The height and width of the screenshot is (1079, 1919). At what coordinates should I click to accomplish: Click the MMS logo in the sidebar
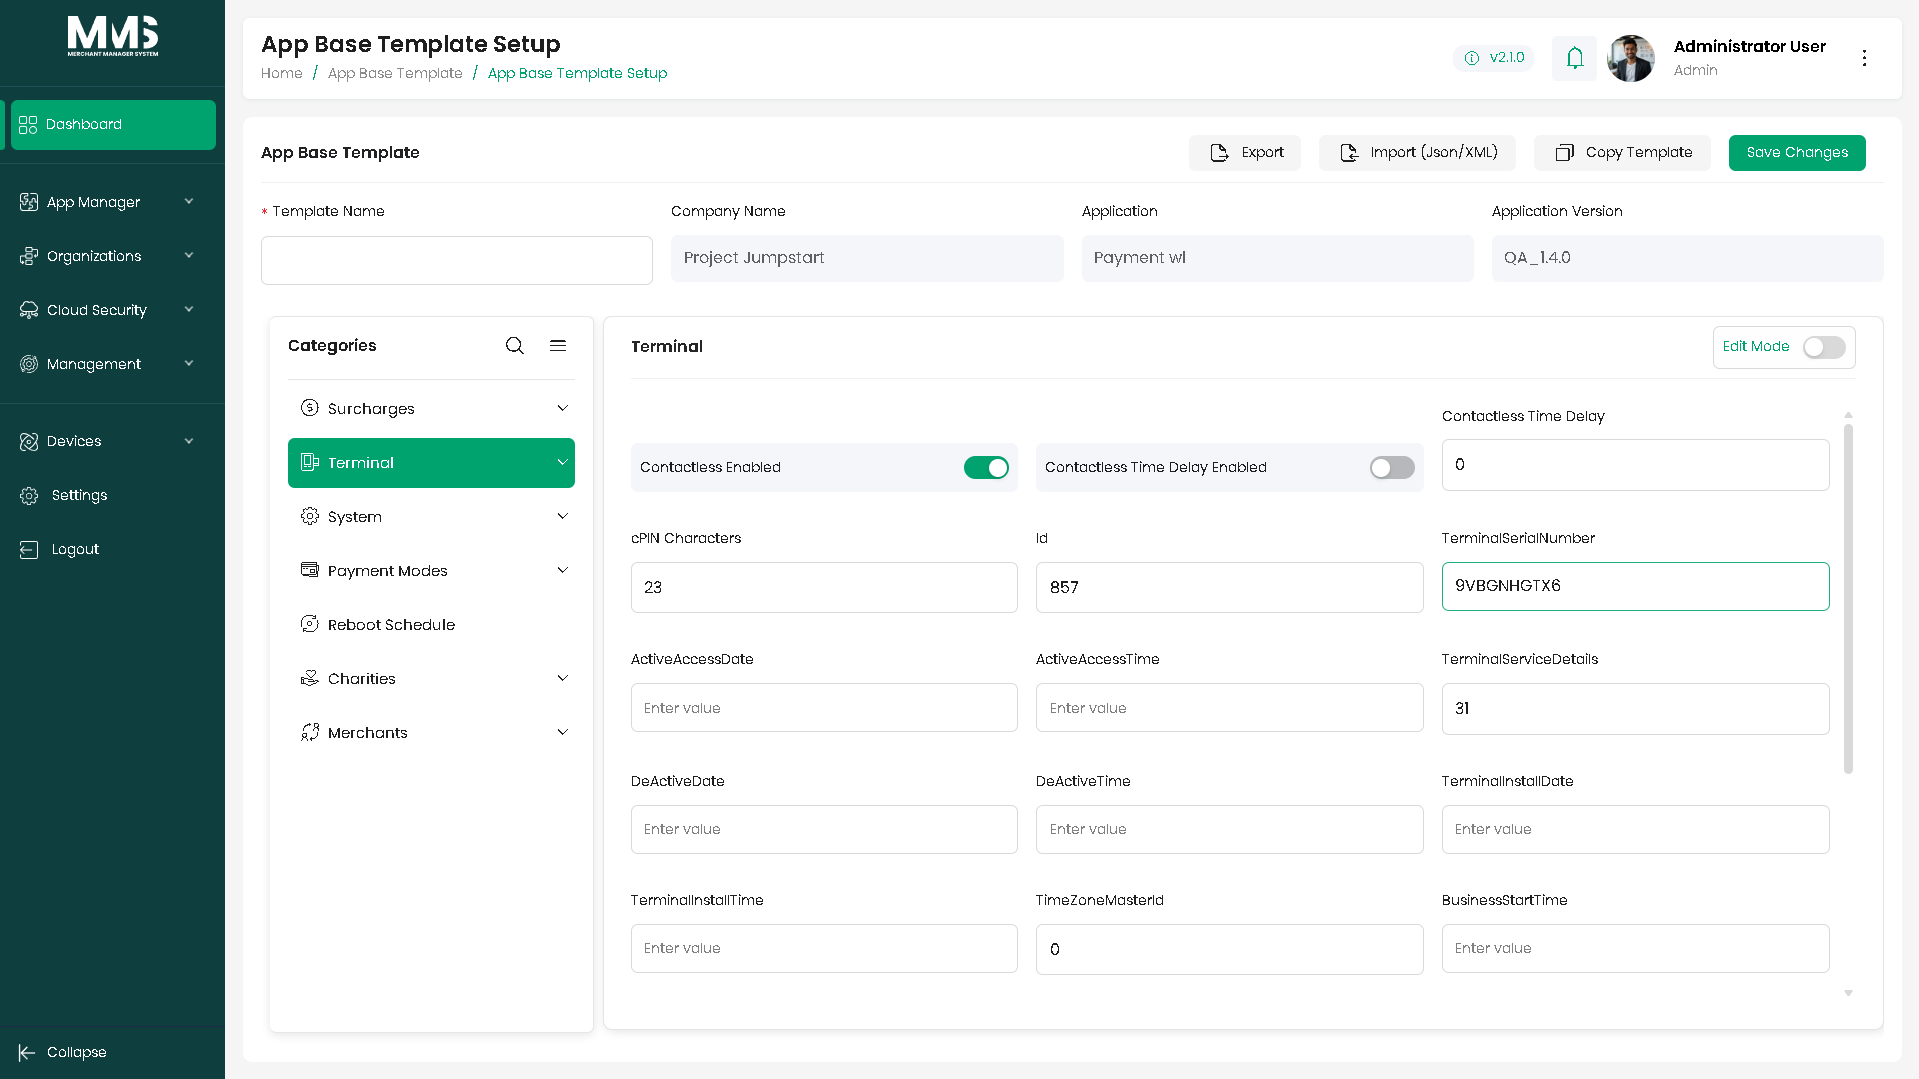pos(112,36)
